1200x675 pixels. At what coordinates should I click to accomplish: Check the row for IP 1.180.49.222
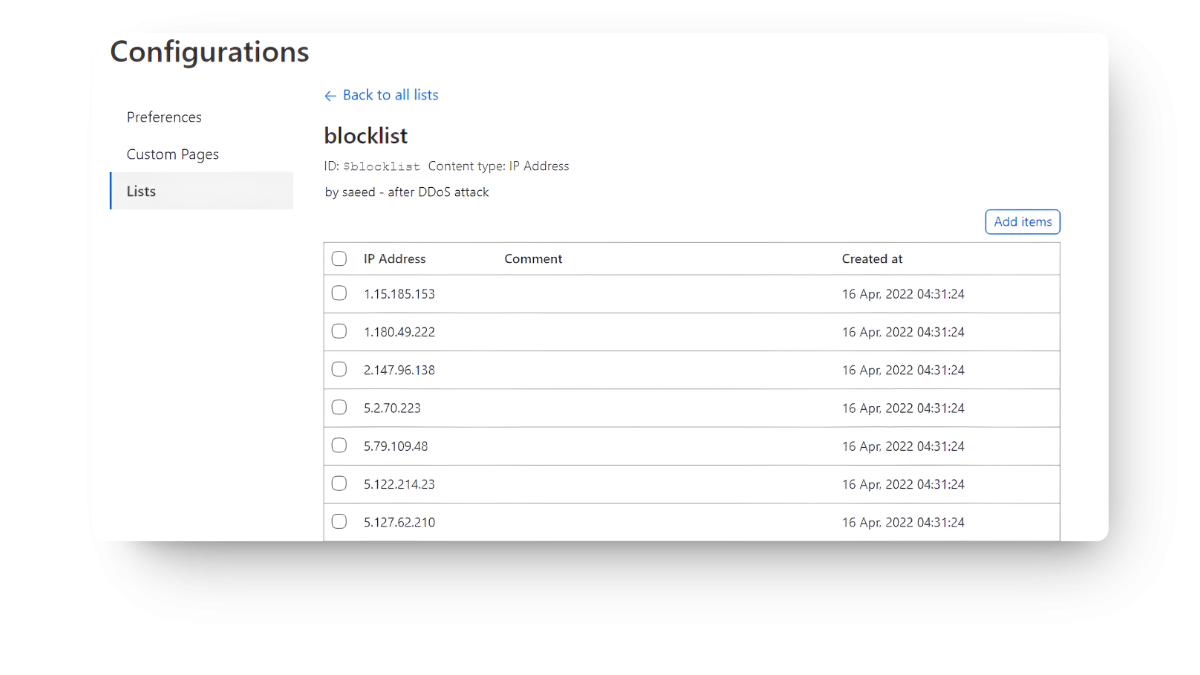(339, 331)
